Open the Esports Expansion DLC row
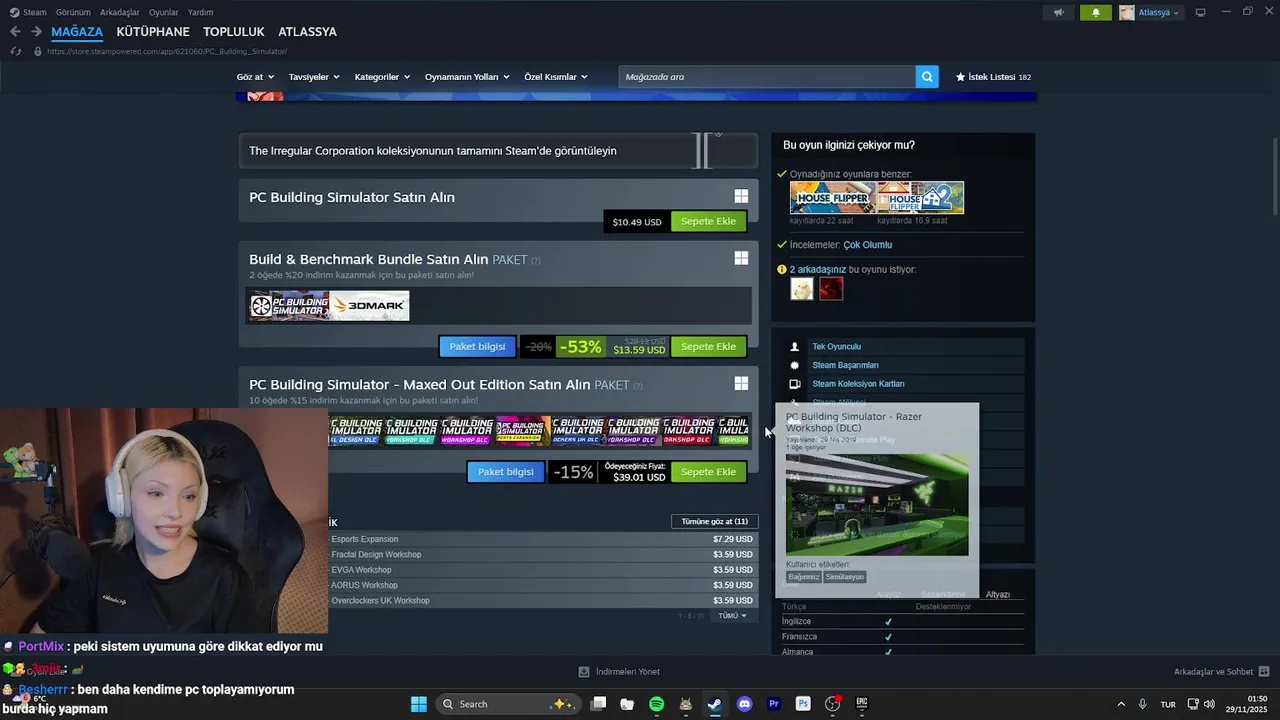Image resolution: width=1280 pixels, height=720 pixels. [543, 539]
